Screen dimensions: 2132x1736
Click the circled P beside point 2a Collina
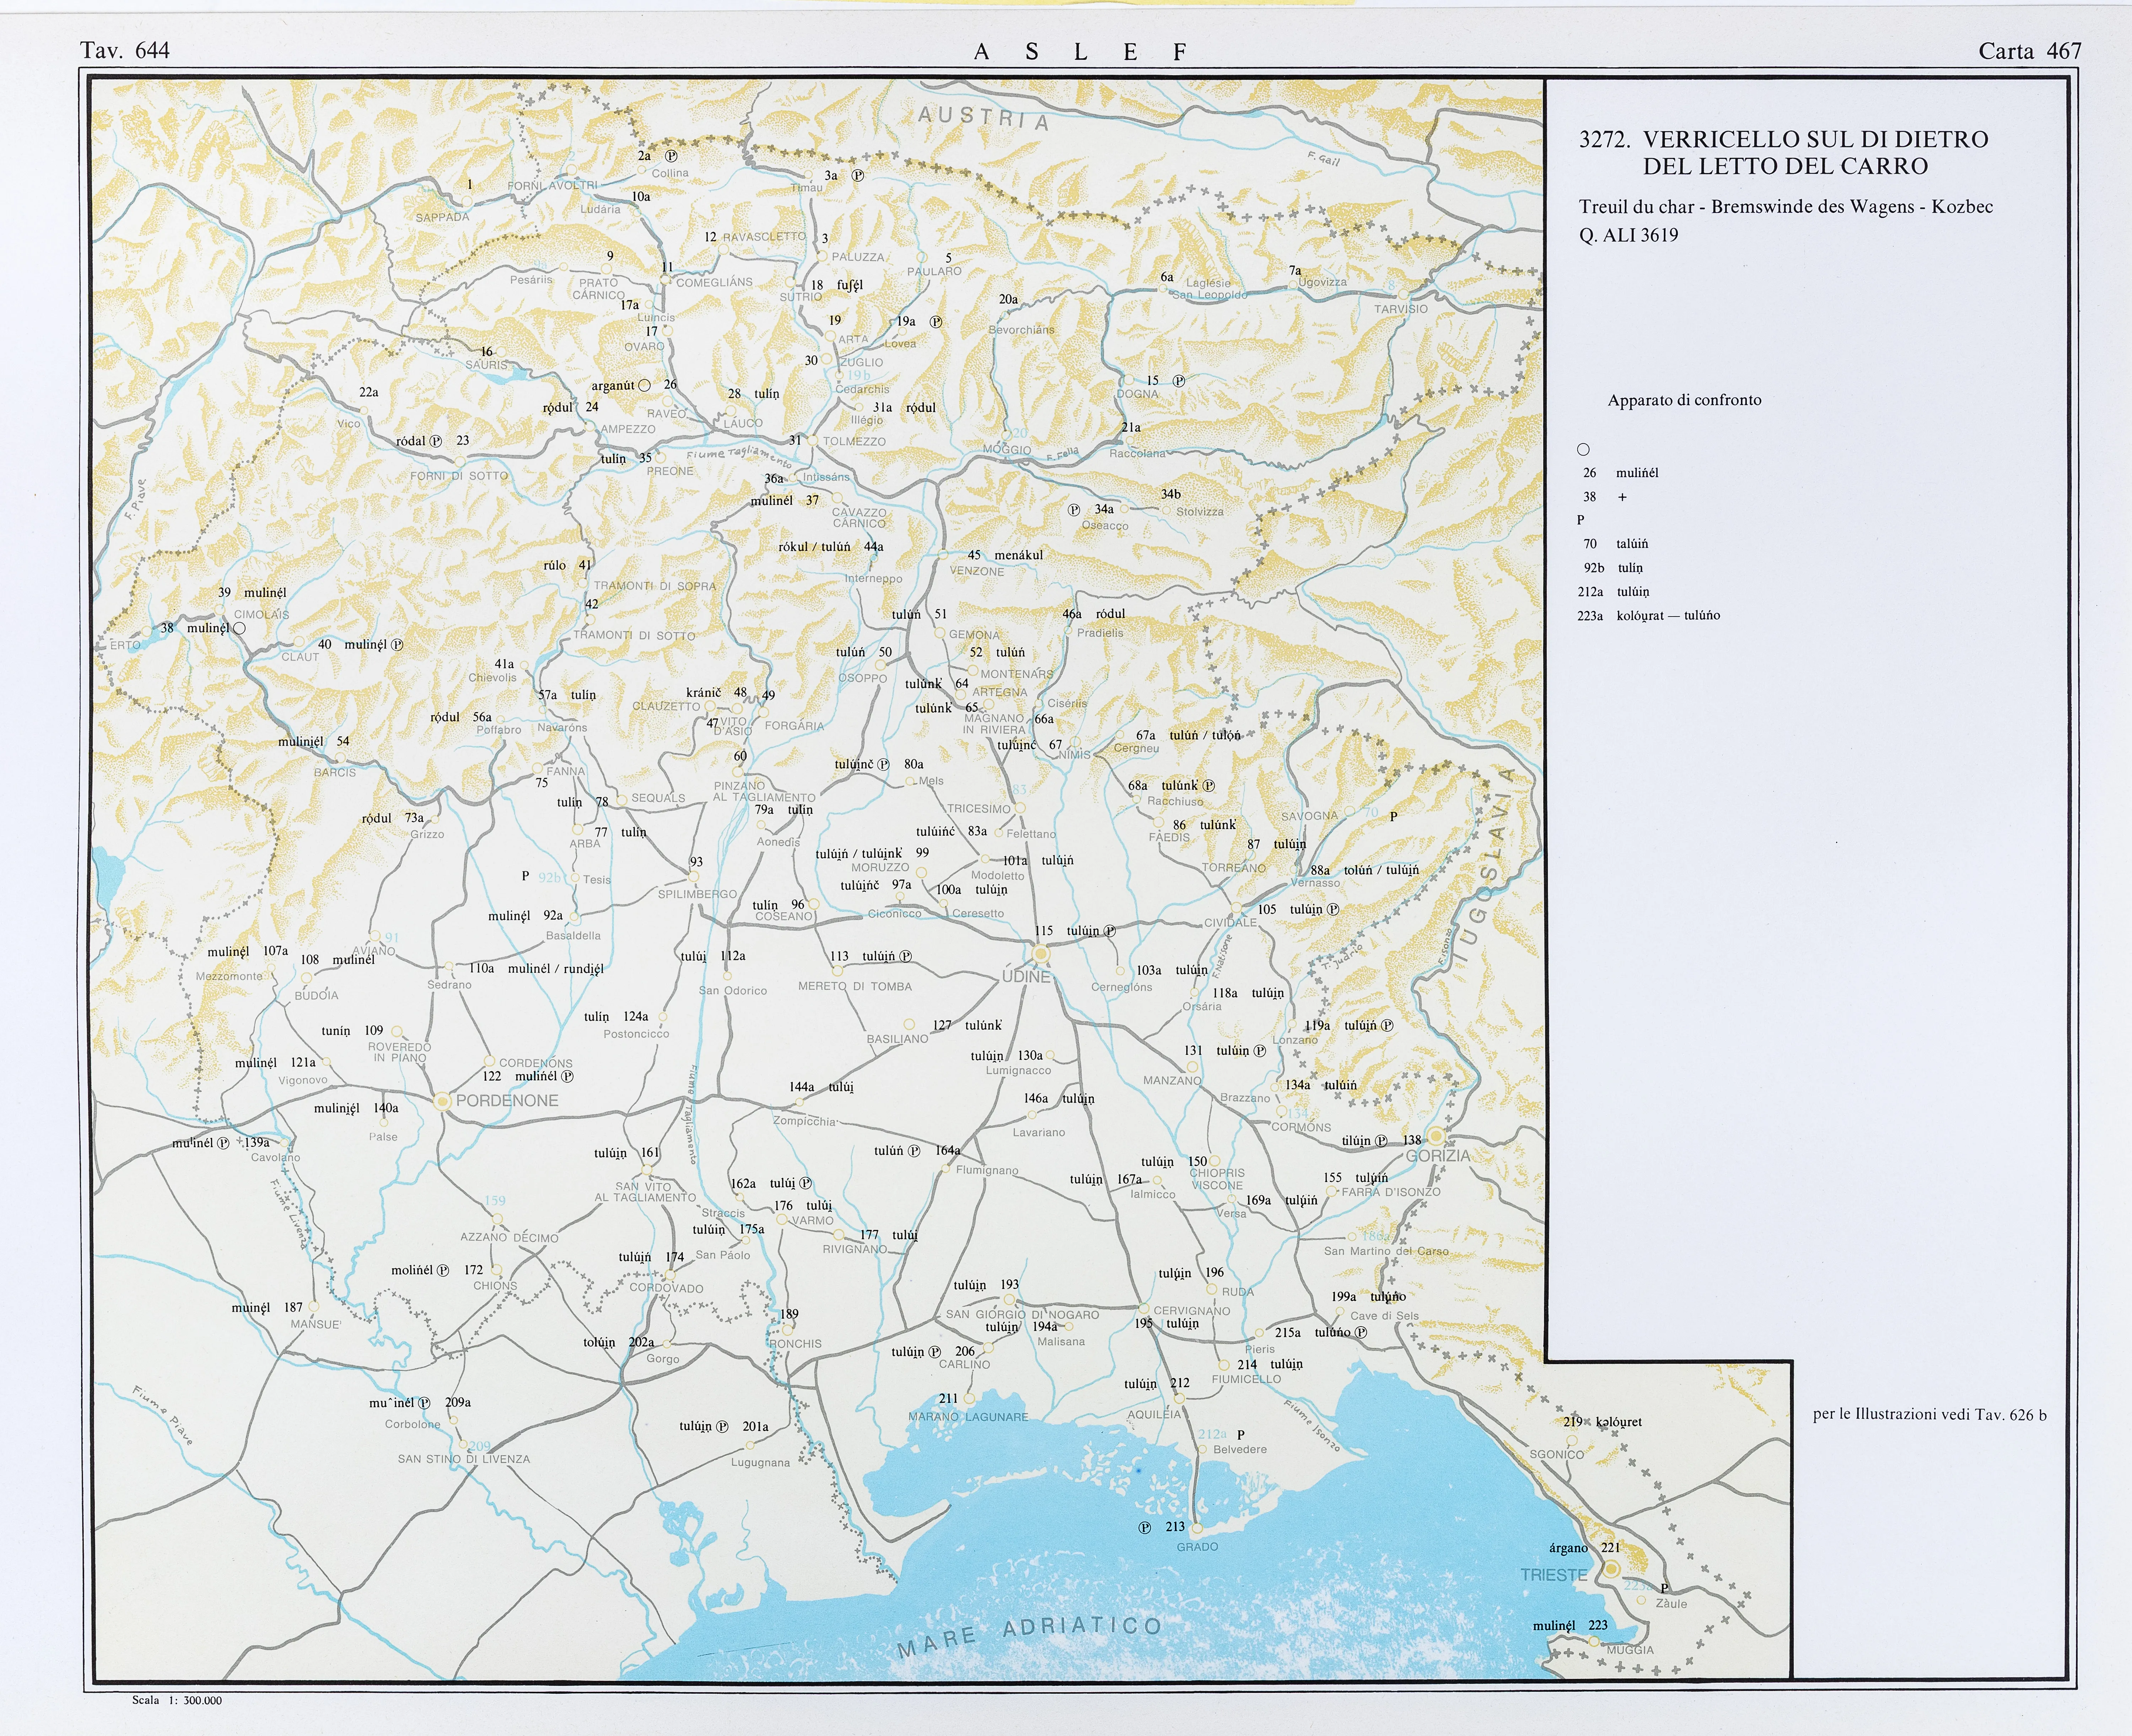click(x=671, y=156)
